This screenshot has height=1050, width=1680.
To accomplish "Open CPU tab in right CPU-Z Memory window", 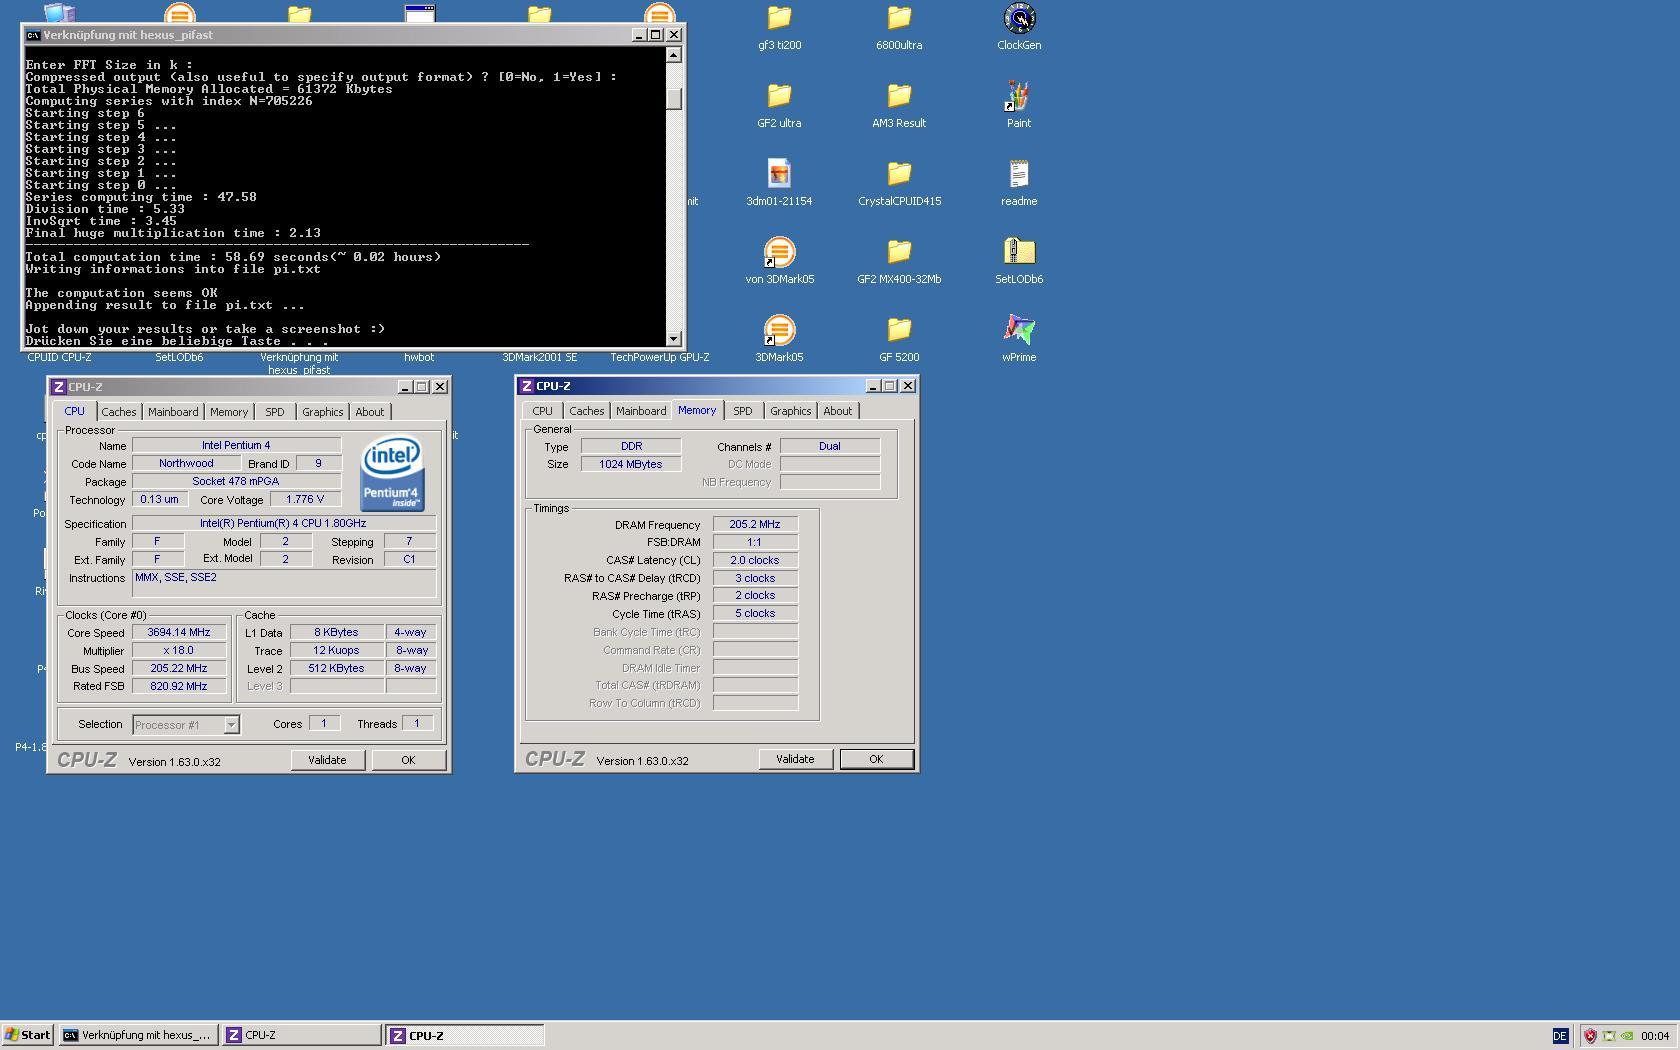I will coord(542,411).
